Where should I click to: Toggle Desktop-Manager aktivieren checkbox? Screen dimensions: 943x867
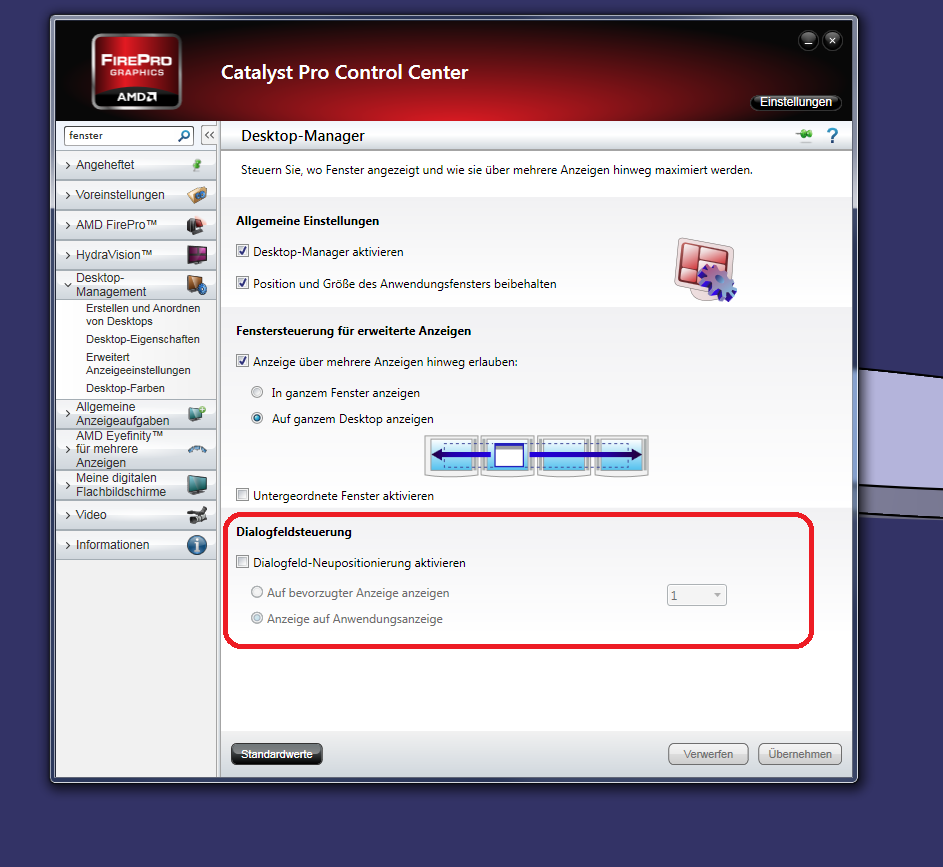coord(242,251)
